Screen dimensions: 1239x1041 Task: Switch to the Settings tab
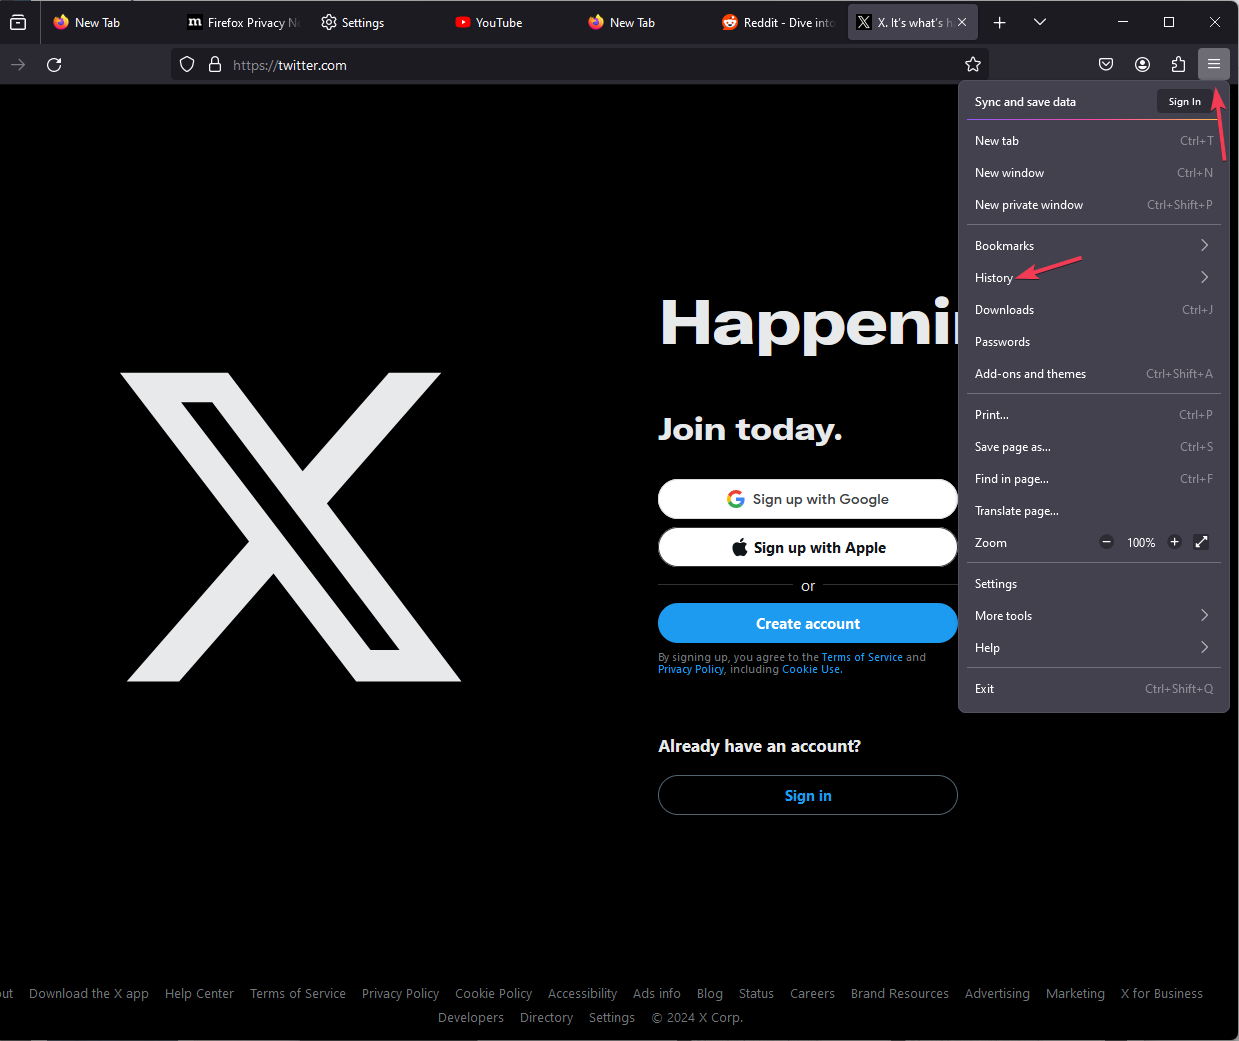(x=375, y=22)
